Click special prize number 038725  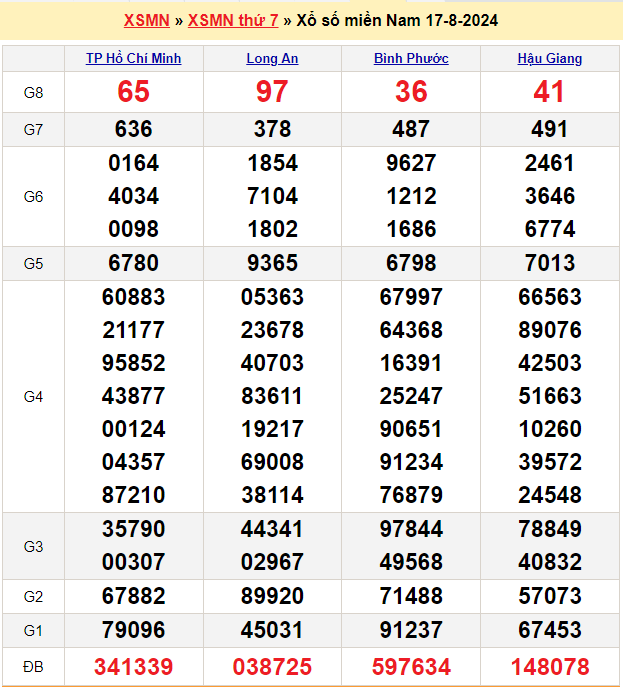(x=272, y=666)
